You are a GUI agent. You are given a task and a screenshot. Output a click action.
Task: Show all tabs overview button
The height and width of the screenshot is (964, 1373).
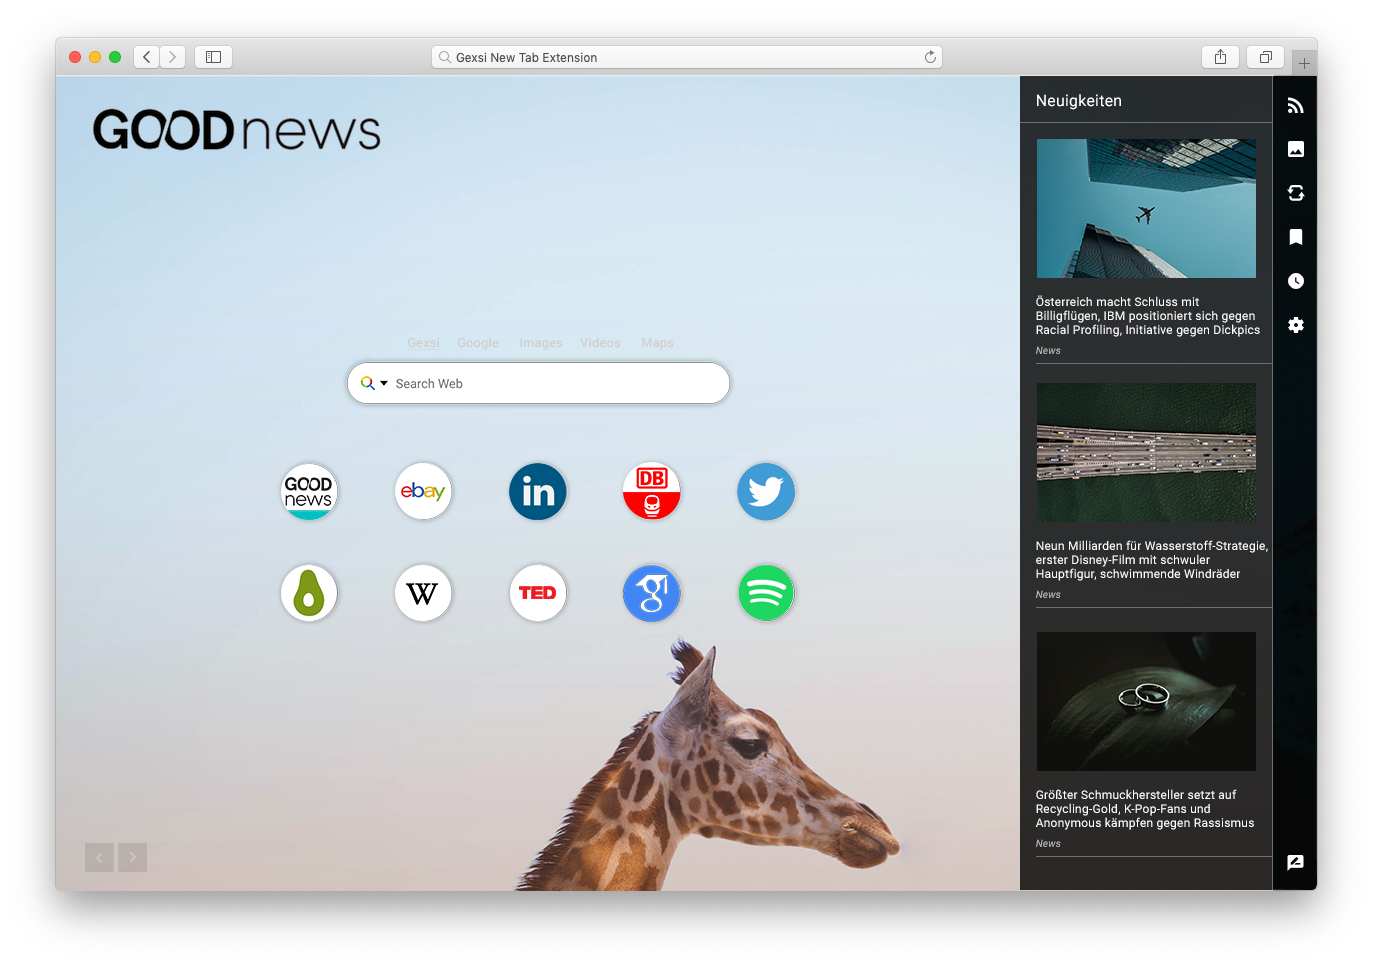click(1265, 57)
